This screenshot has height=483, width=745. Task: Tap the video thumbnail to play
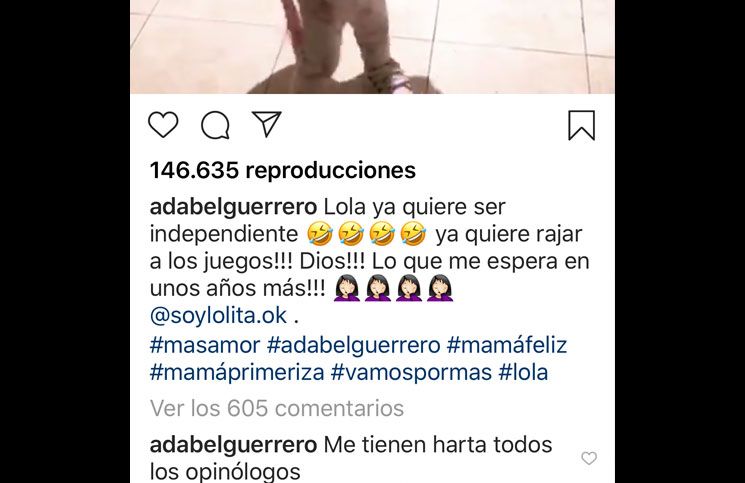[372, 47]
